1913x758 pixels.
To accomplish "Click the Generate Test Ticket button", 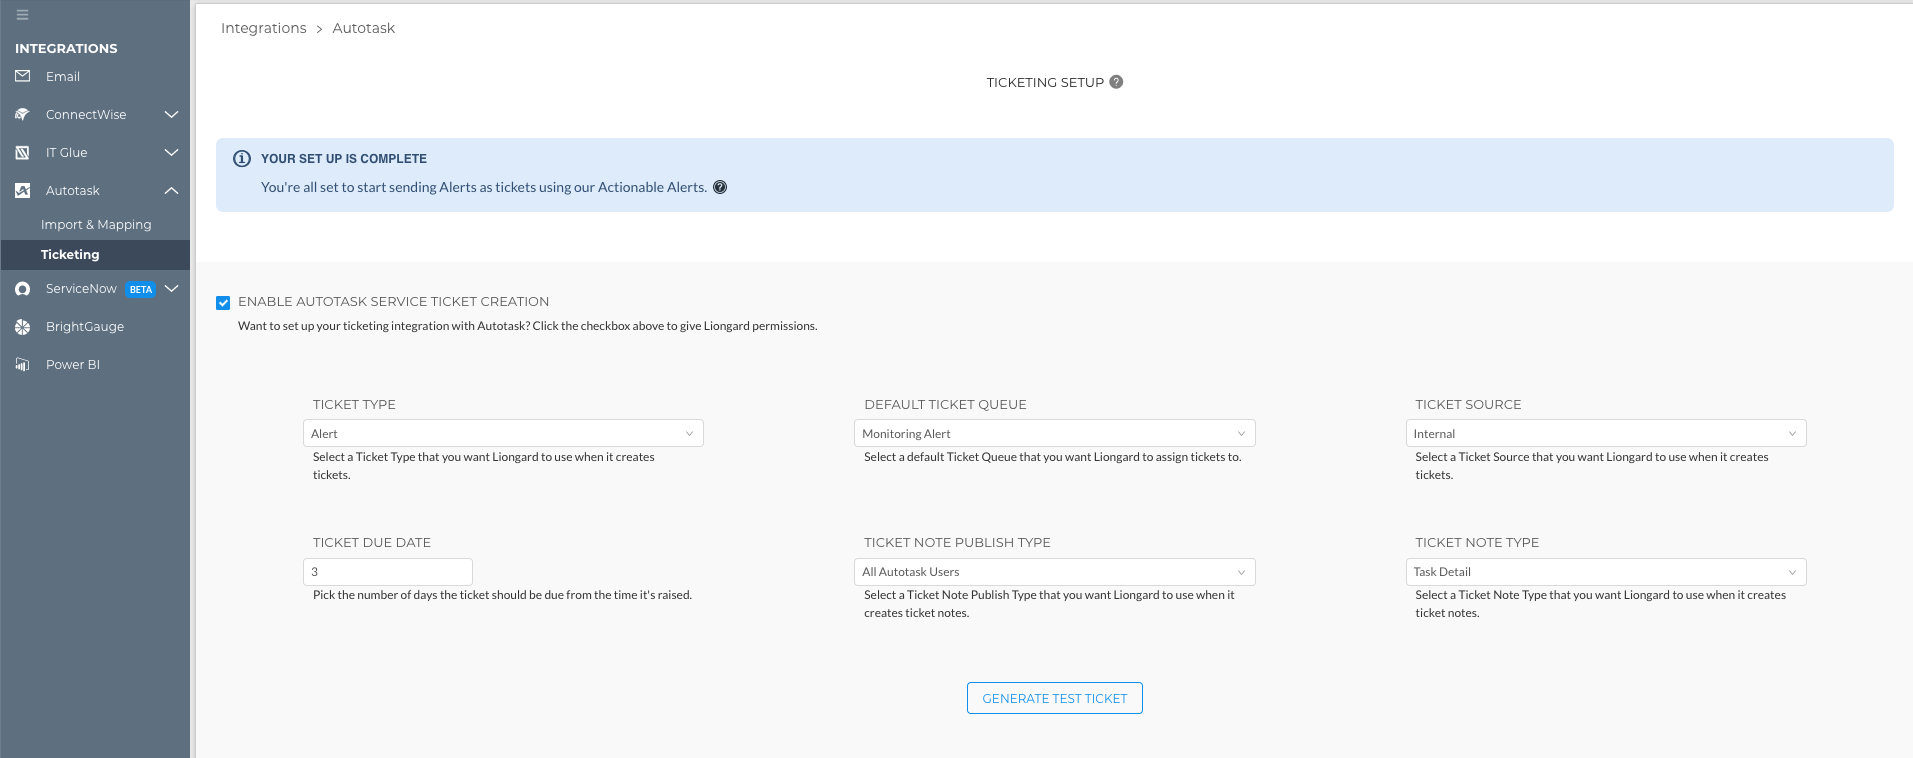I will (1054, 698).
